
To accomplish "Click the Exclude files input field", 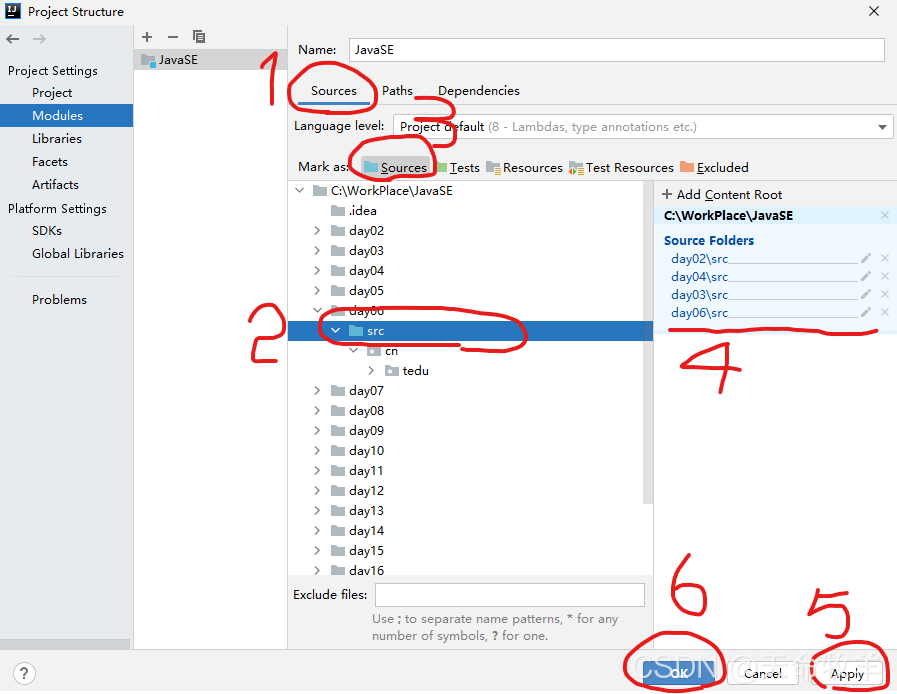I will point(510,595).
